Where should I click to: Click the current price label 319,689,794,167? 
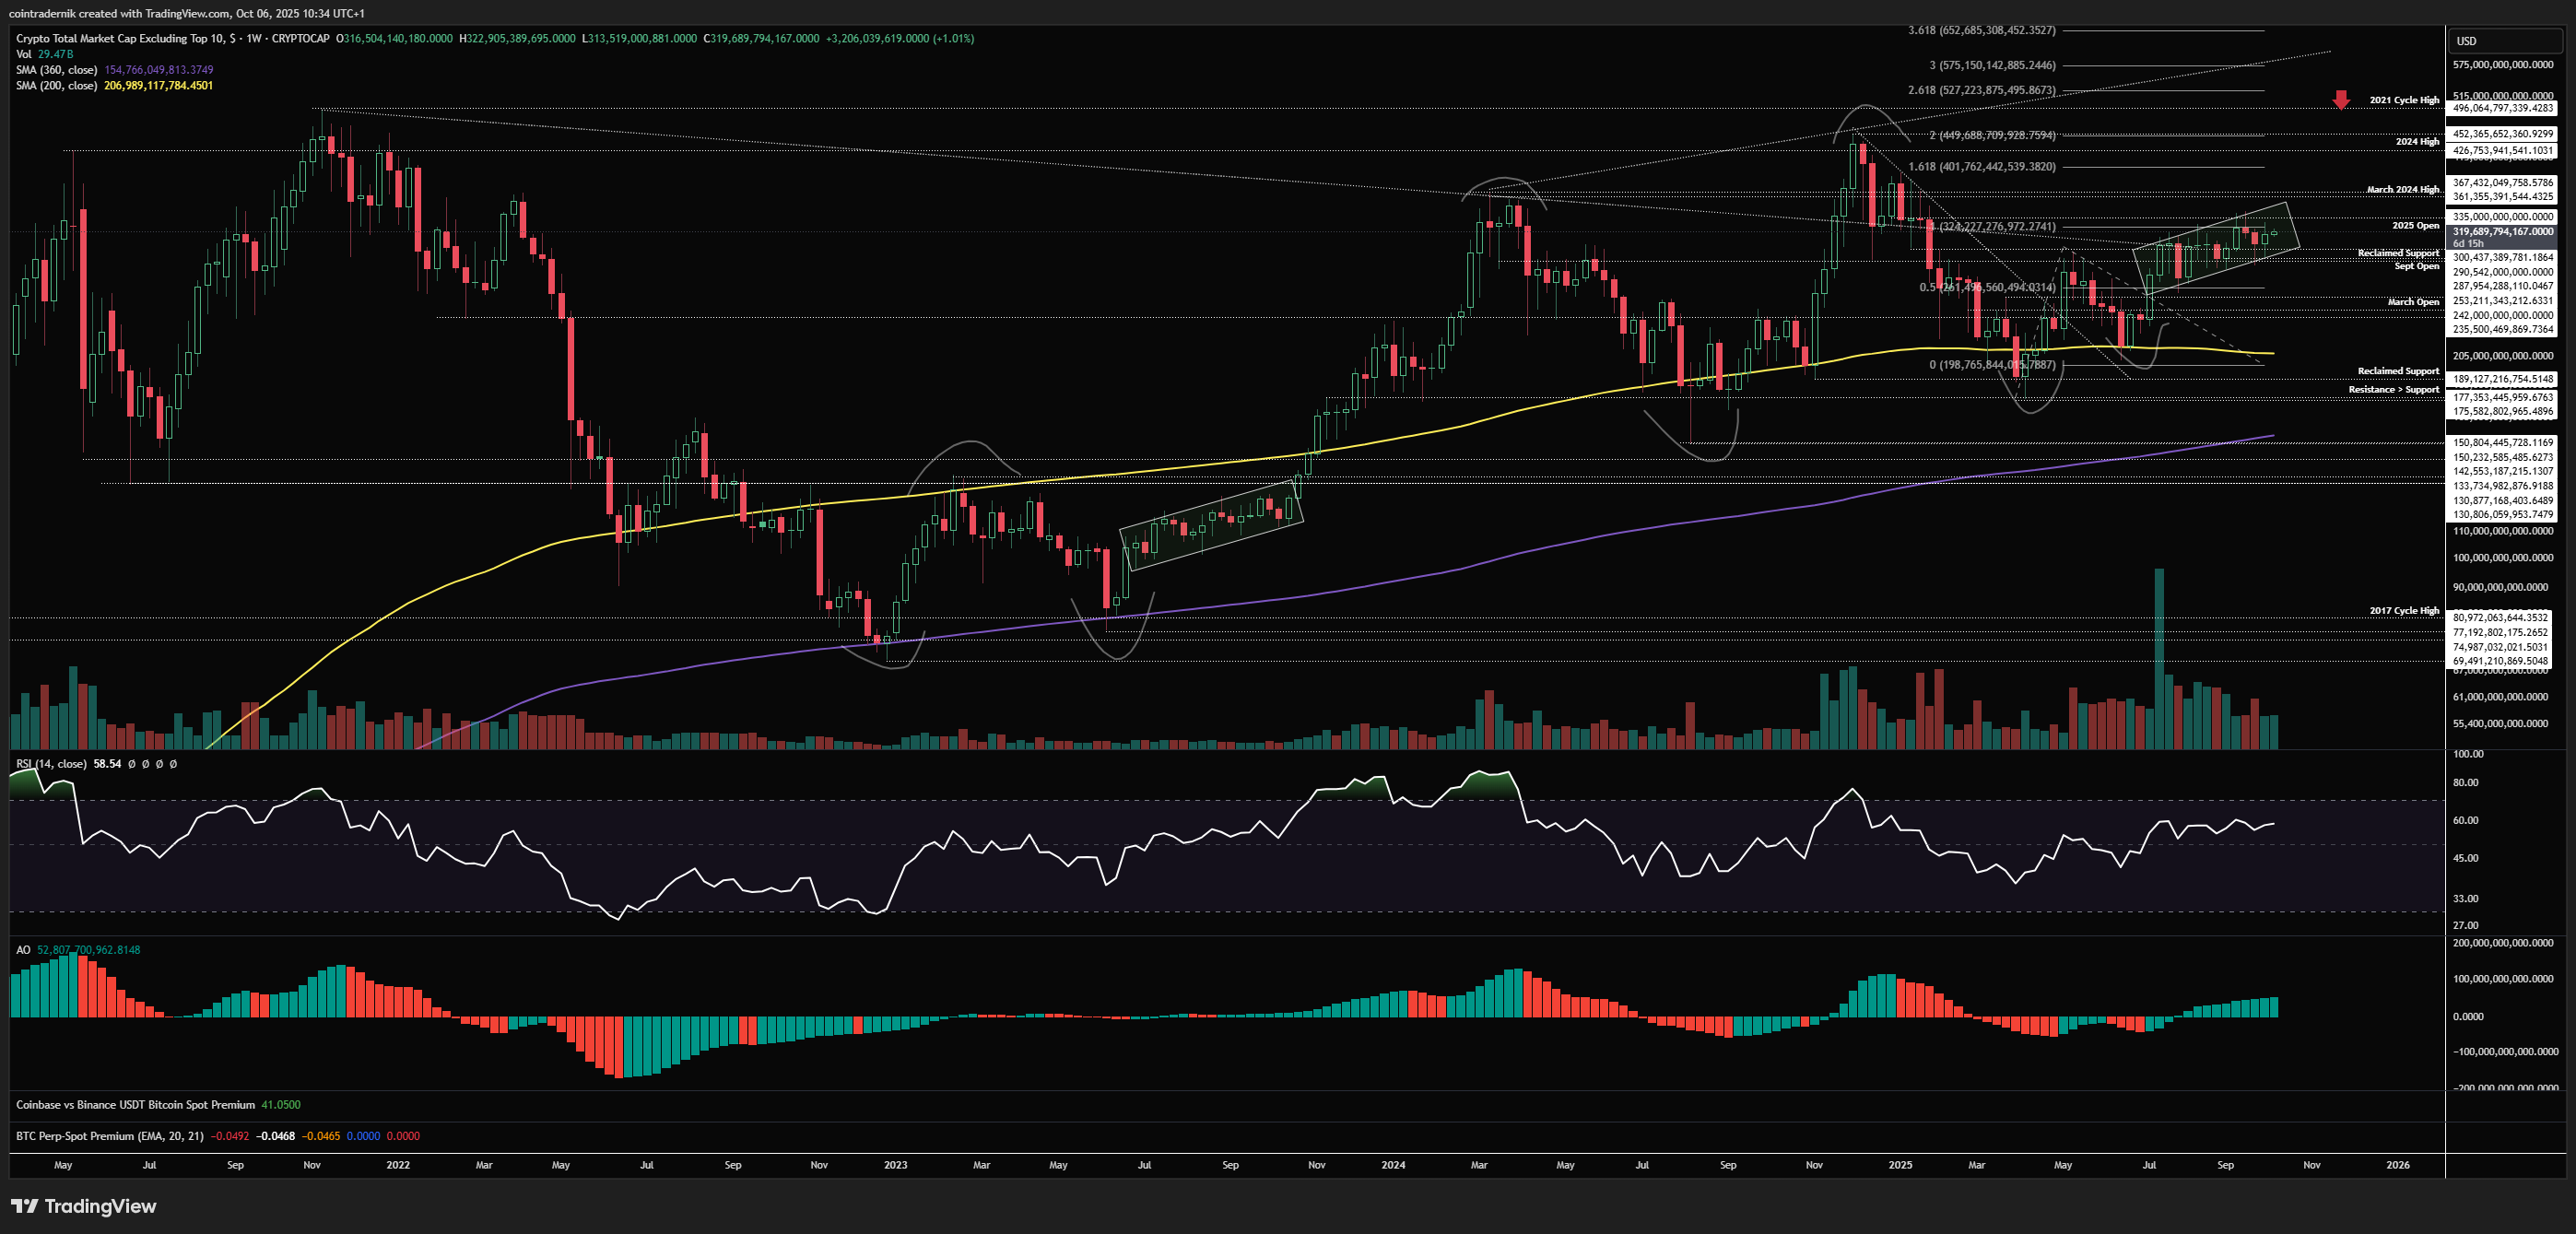[2502, 232]
